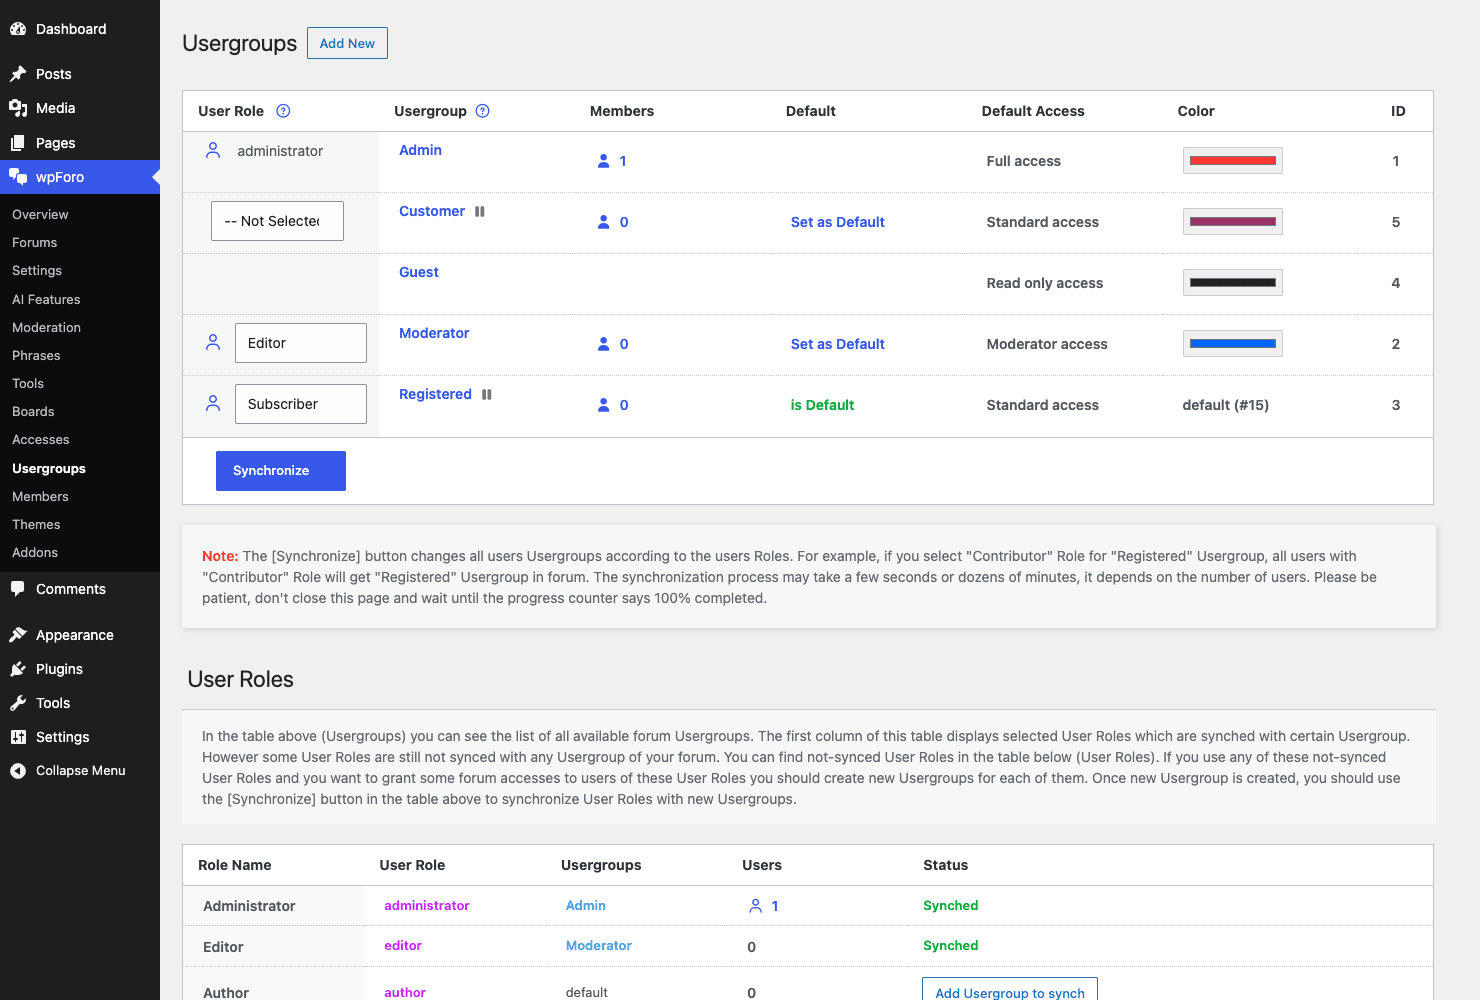Open the Themes submenu item
Viewport: 1480px width, 1000px height.
click(x=36, y=524)
